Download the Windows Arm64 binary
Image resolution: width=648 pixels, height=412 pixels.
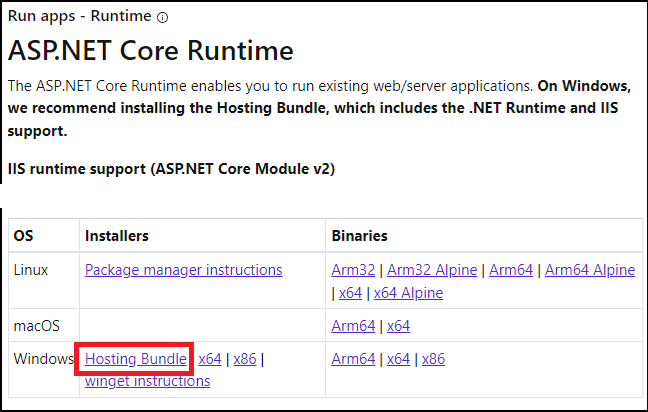click(x=353, y=359)
